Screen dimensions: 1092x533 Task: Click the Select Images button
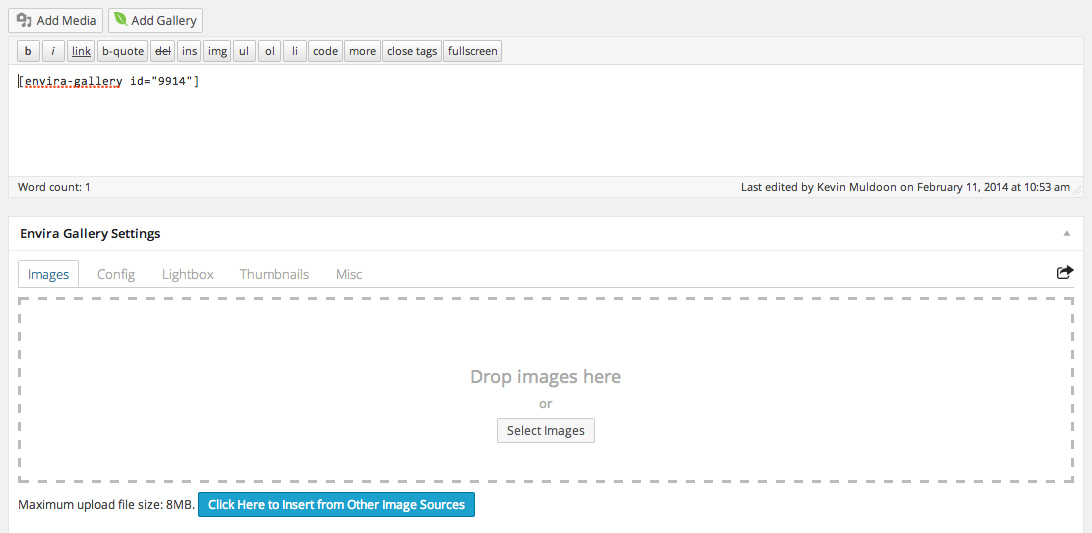pos(545,431)
